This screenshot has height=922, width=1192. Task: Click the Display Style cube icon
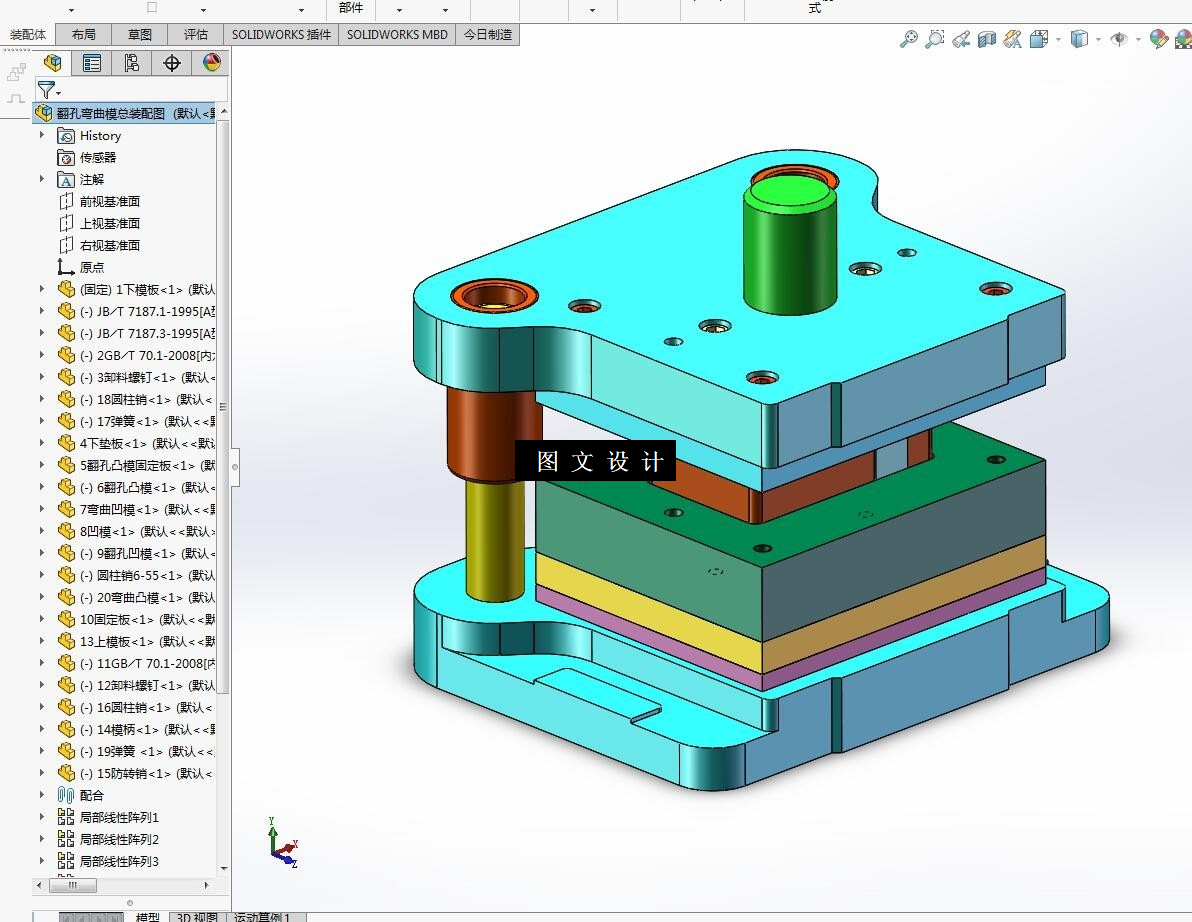click(1079, 39)
